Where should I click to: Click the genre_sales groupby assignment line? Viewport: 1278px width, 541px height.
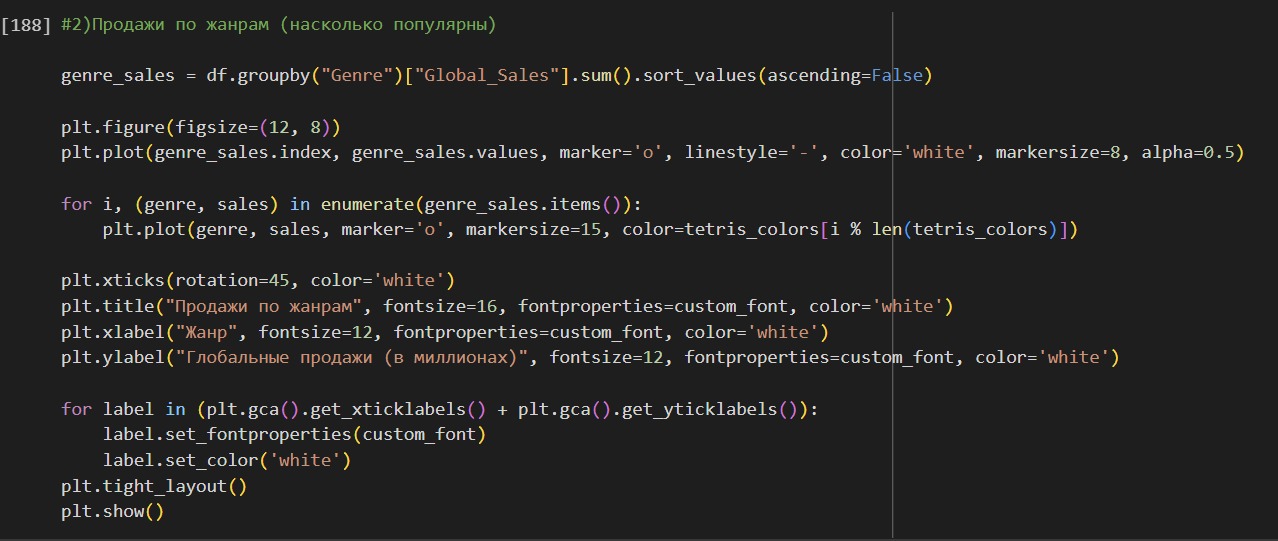(x=496, y=76)
